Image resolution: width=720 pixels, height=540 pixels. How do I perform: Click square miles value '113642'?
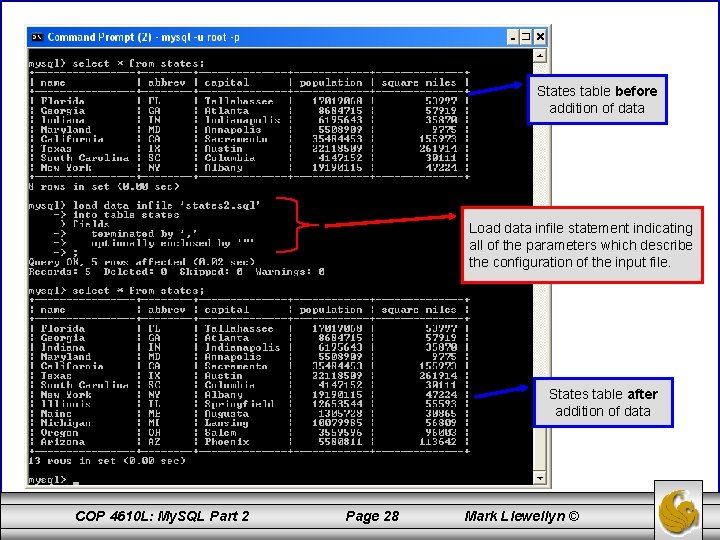pos(438,442)
